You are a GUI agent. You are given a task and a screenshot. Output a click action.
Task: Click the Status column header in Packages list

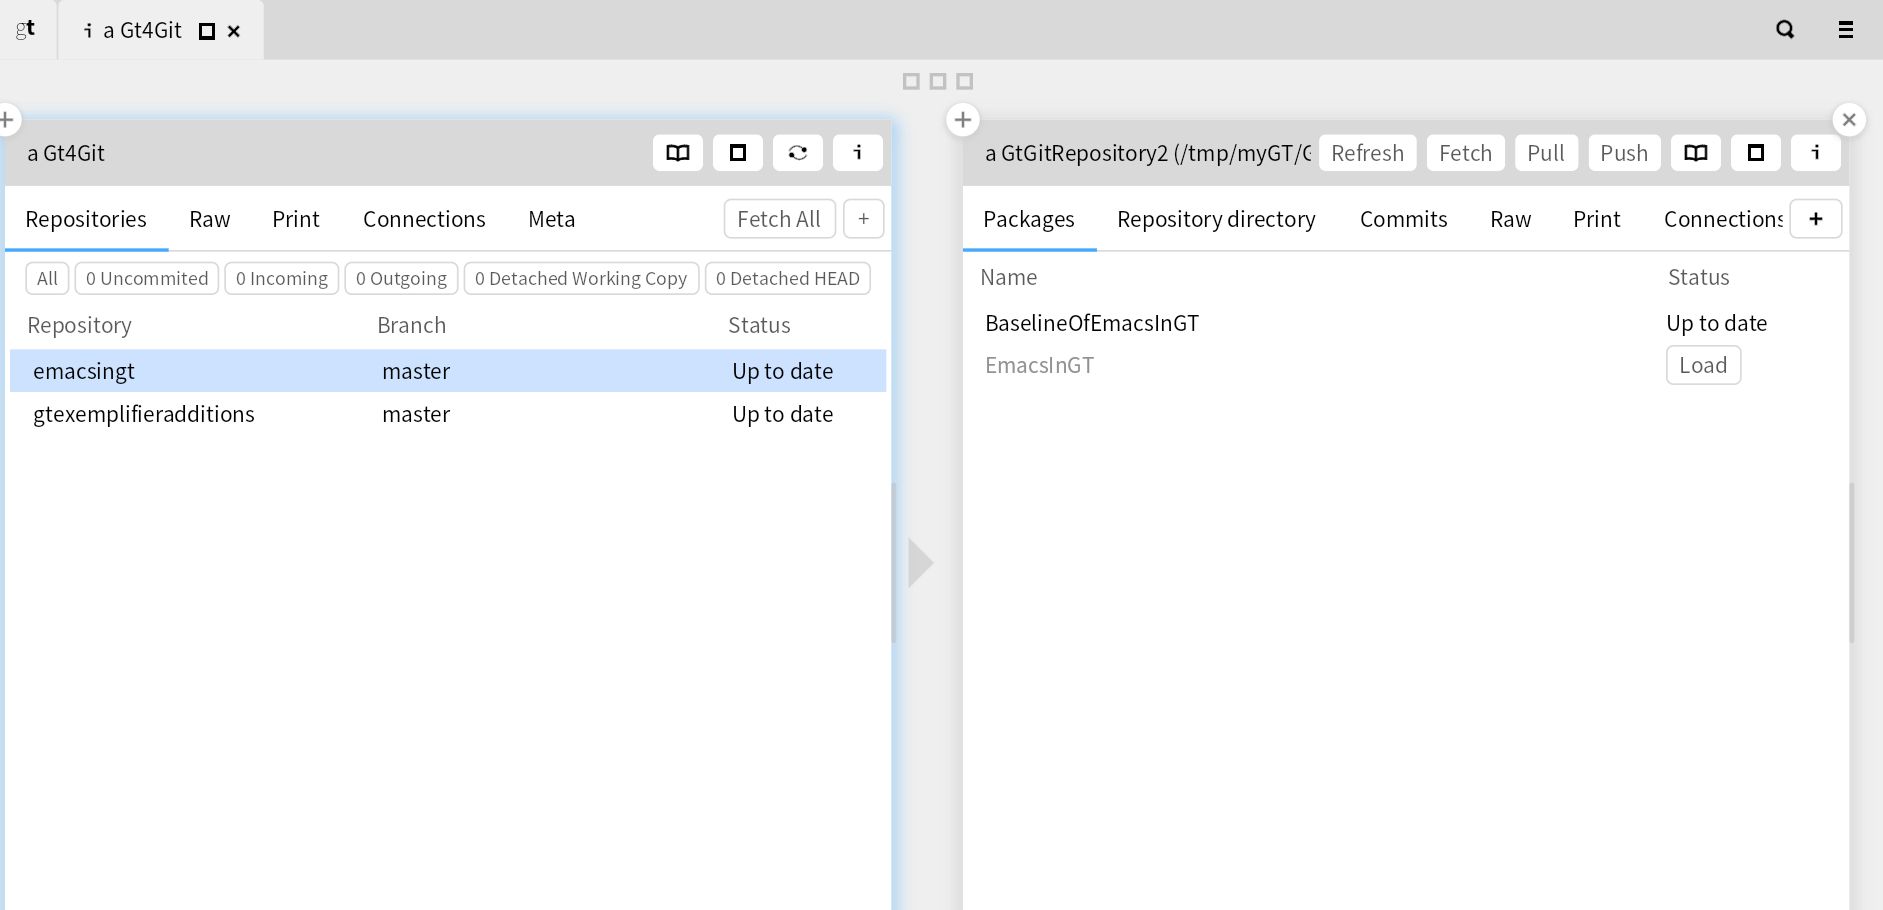[x=1699, y=277]
